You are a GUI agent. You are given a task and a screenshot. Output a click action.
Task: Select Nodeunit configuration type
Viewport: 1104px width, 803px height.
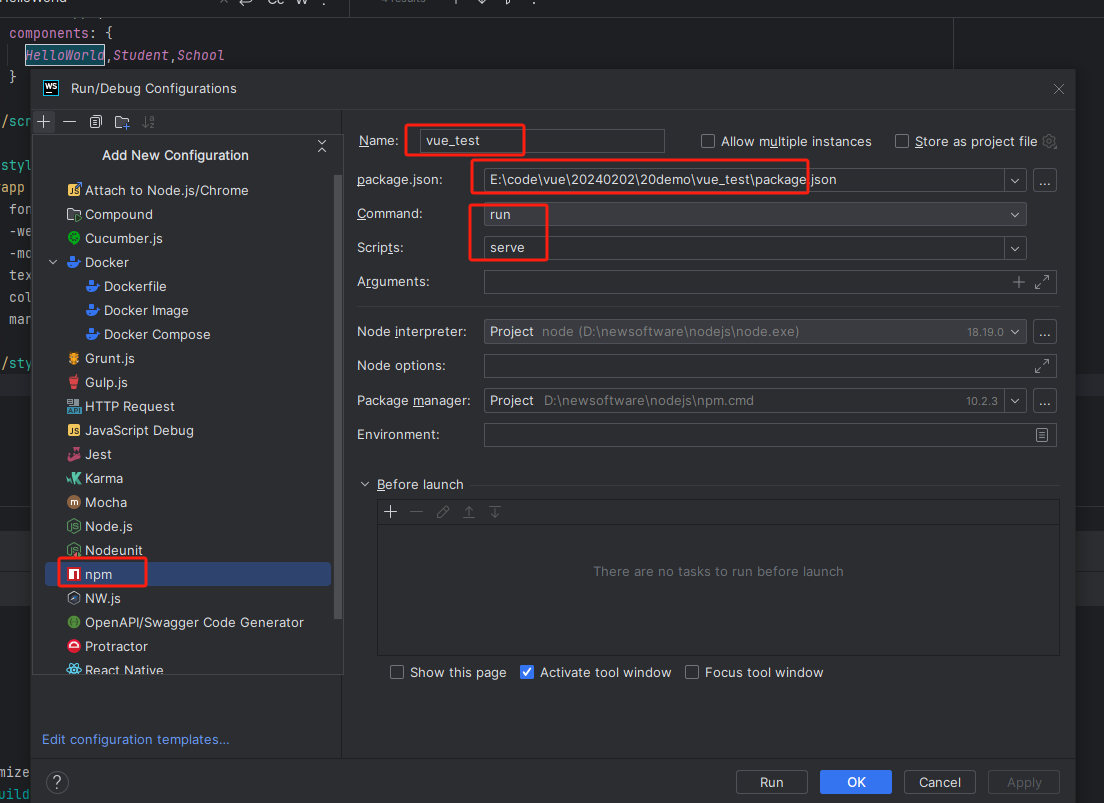(x=113, y=550)
